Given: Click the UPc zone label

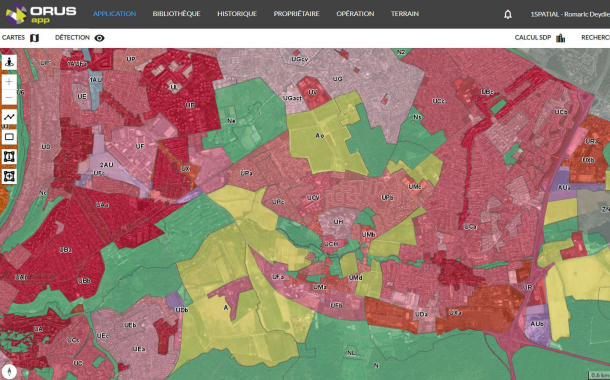Looking at the screenshot, I should pos(278,202).
